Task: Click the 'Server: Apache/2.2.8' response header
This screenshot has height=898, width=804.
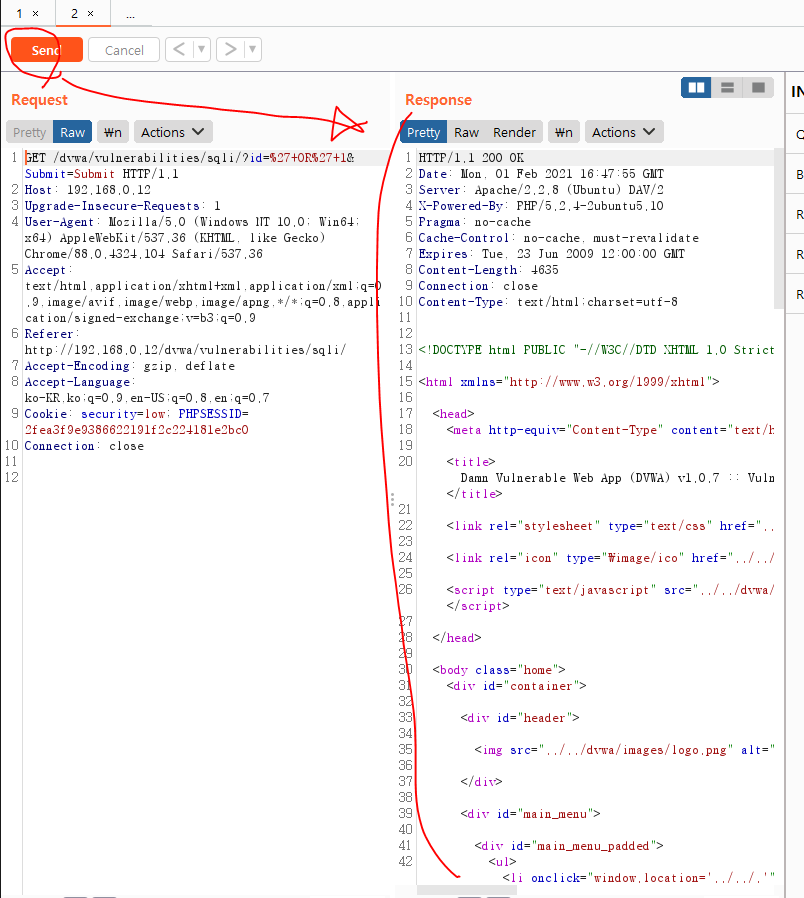Action: (x=541, y=190)
